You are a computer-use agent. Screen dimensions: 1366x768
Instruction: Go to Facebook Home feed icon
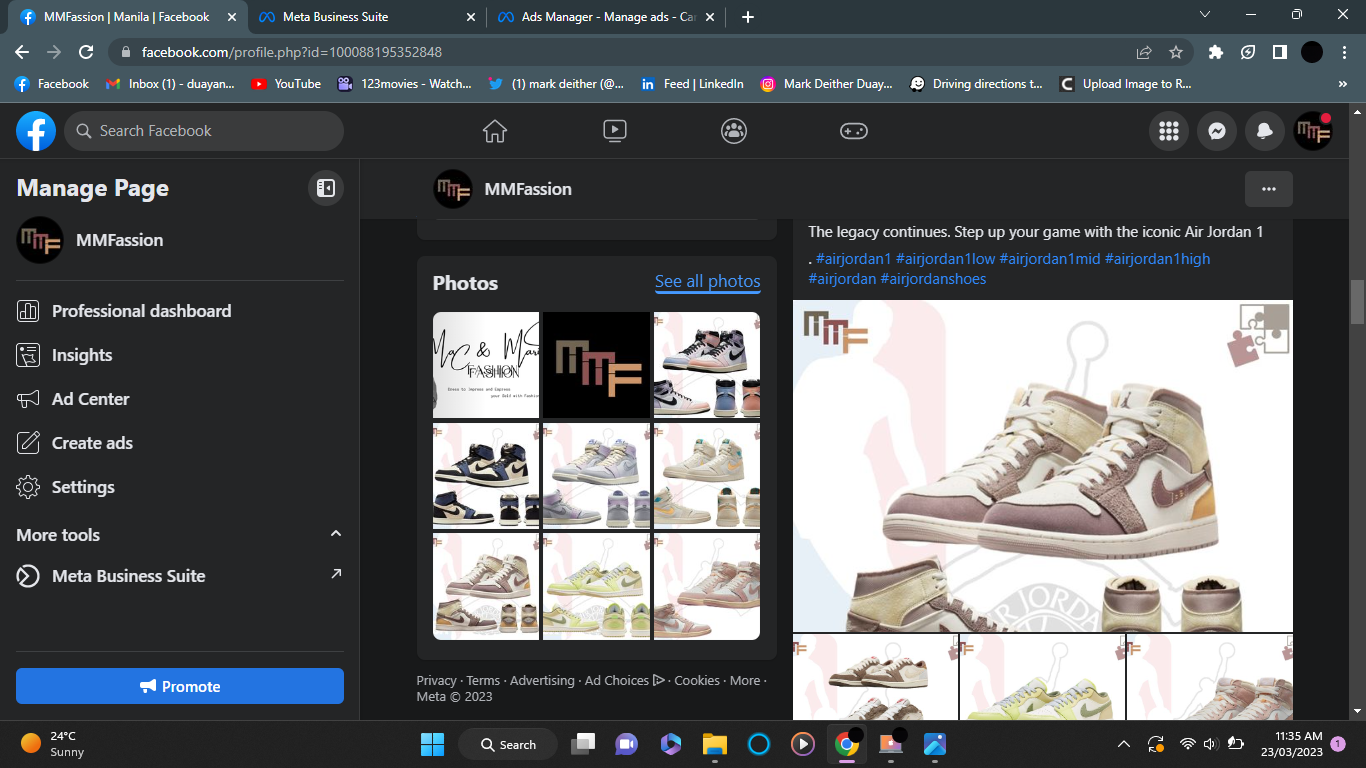[494, 131]
